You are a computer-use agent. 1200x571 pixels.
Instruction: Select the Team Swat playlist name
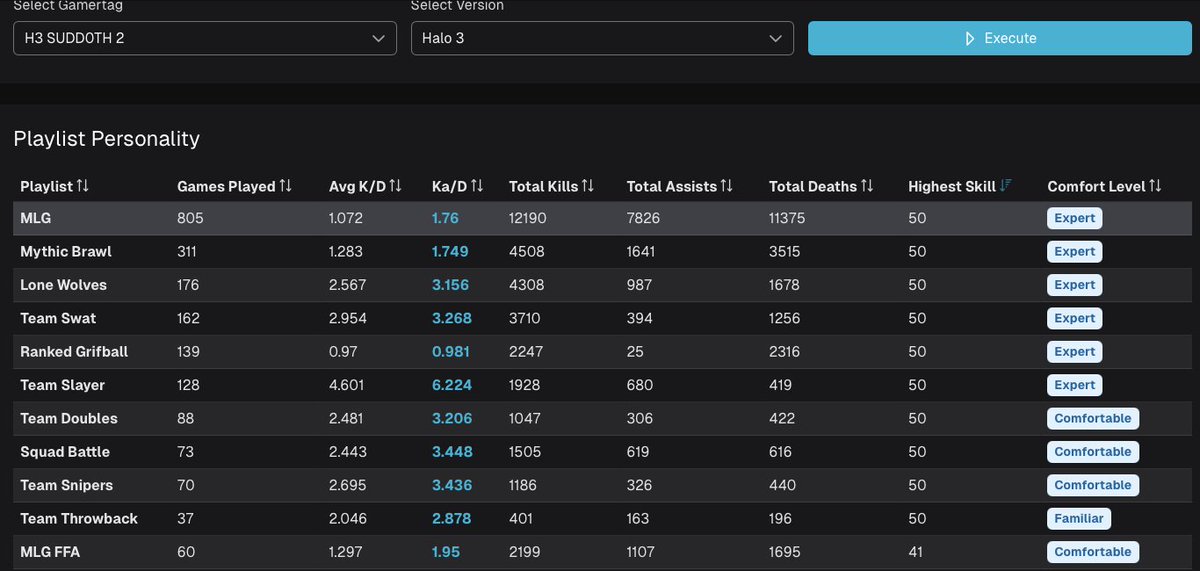(x=58, y=318)
